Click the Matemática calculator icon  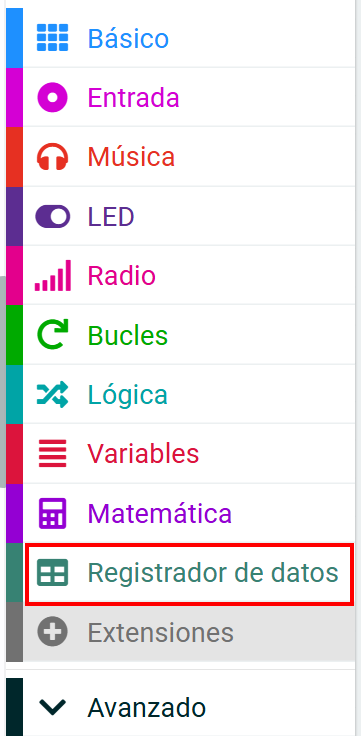pos(53,513)
